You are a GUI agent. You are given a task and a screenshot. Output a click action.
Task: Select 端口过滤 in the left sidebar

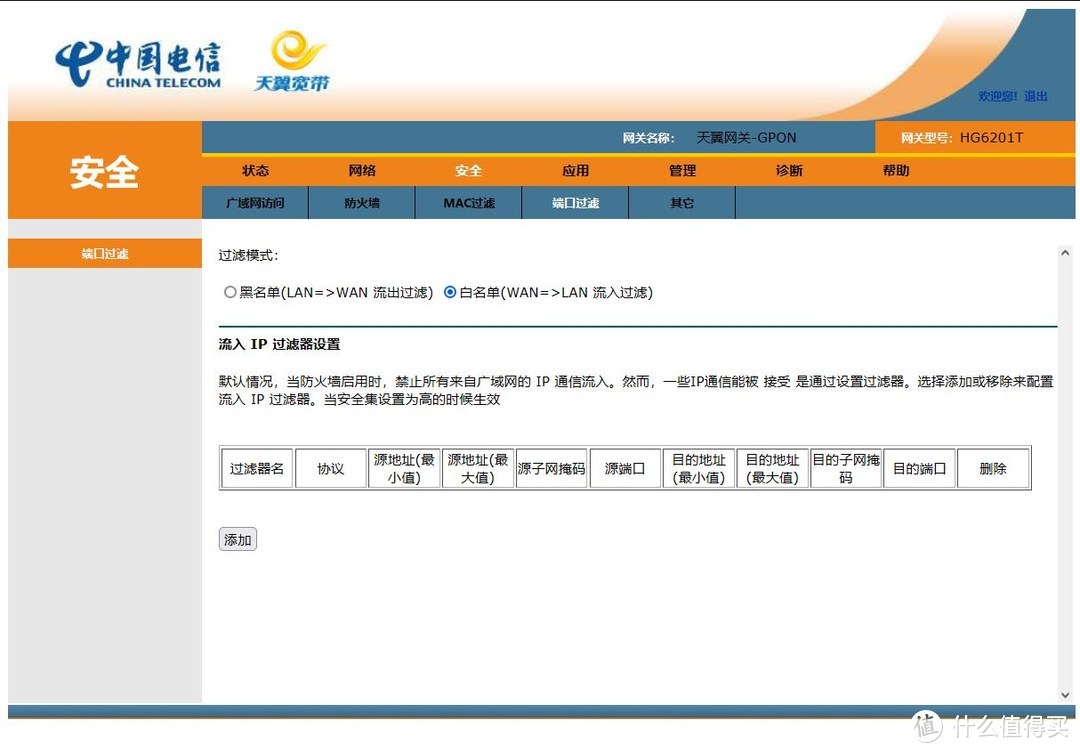[x=104, y=253]
